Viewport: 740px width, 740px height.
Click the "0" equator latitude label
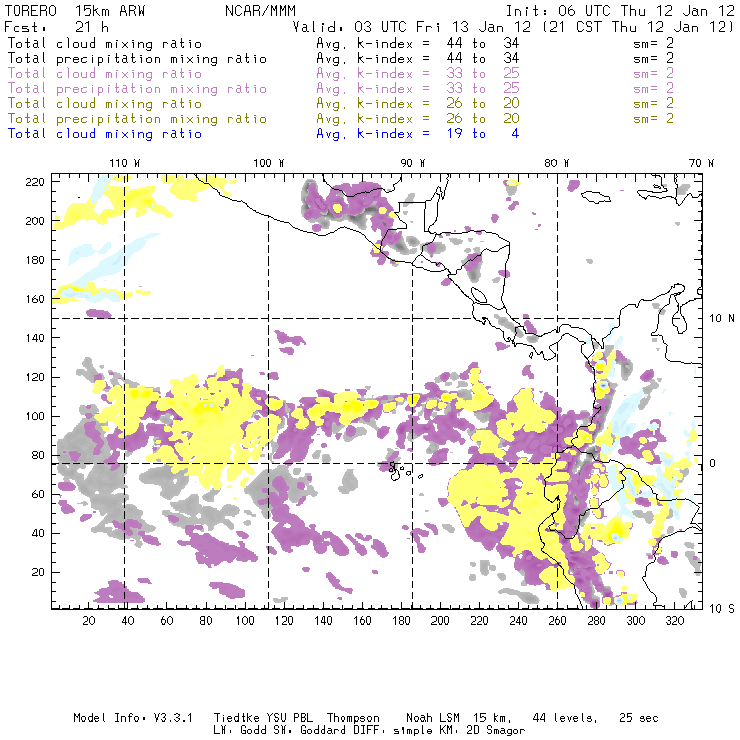[x=714, y=463]
